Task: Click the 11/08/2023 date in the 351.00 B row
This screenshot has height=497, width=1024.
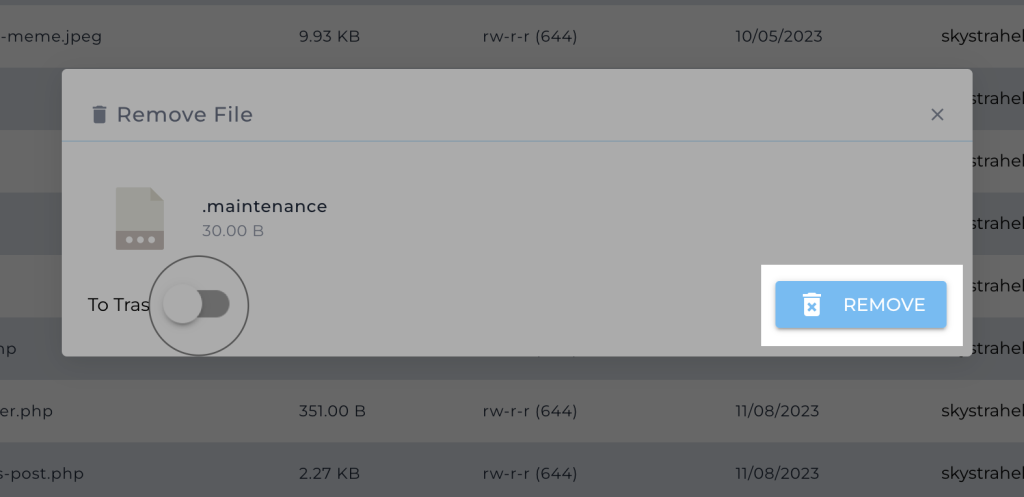Action: click(x=778, y=411)
